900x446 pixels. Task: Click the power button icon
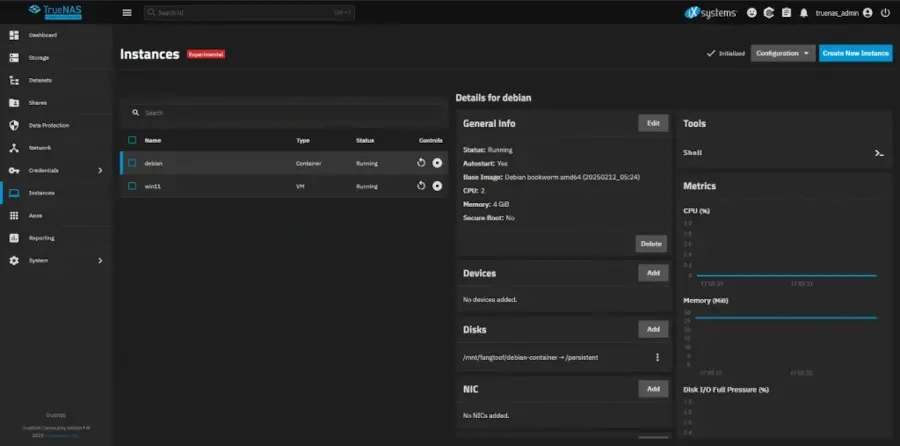(x=885, y=13)
